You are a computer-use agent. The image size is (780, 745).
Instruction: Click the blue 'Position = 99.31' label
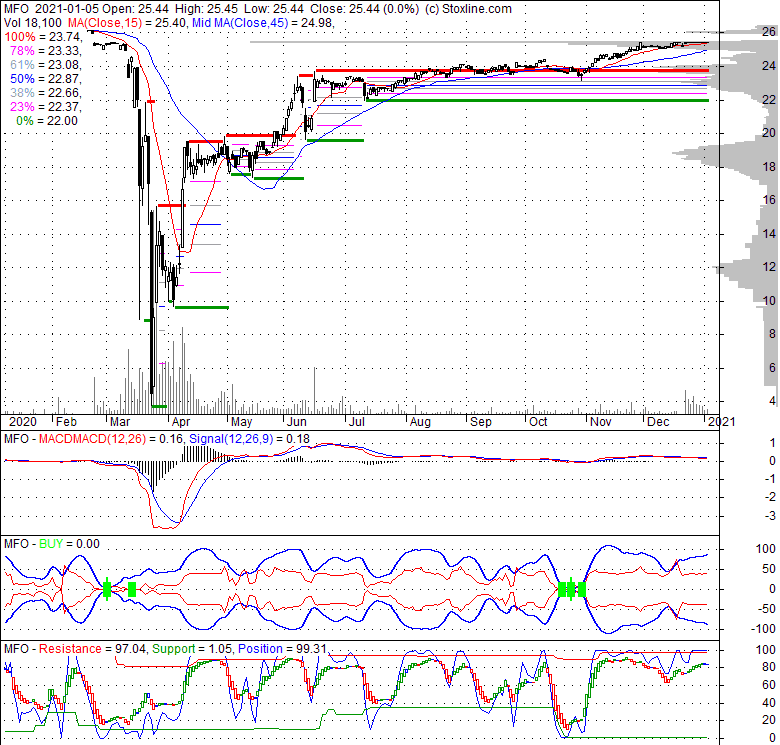[282, 649]
